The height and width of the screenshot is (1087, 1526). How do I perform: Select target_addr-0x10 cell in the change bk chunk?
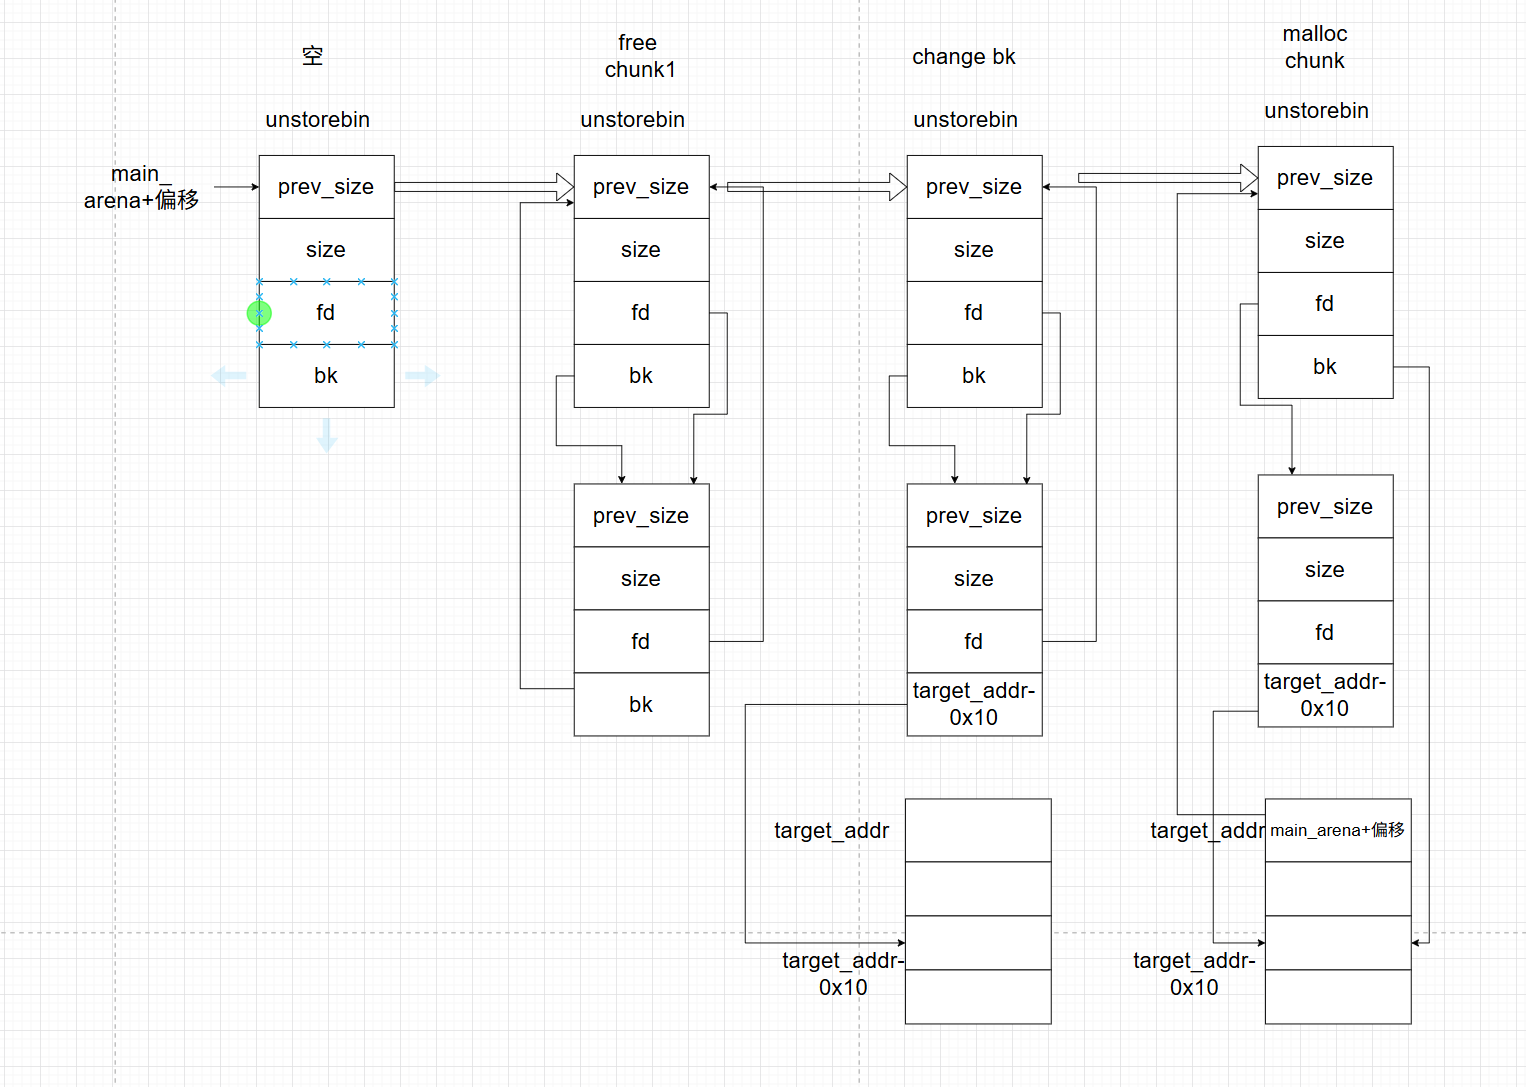pos(974,704)
